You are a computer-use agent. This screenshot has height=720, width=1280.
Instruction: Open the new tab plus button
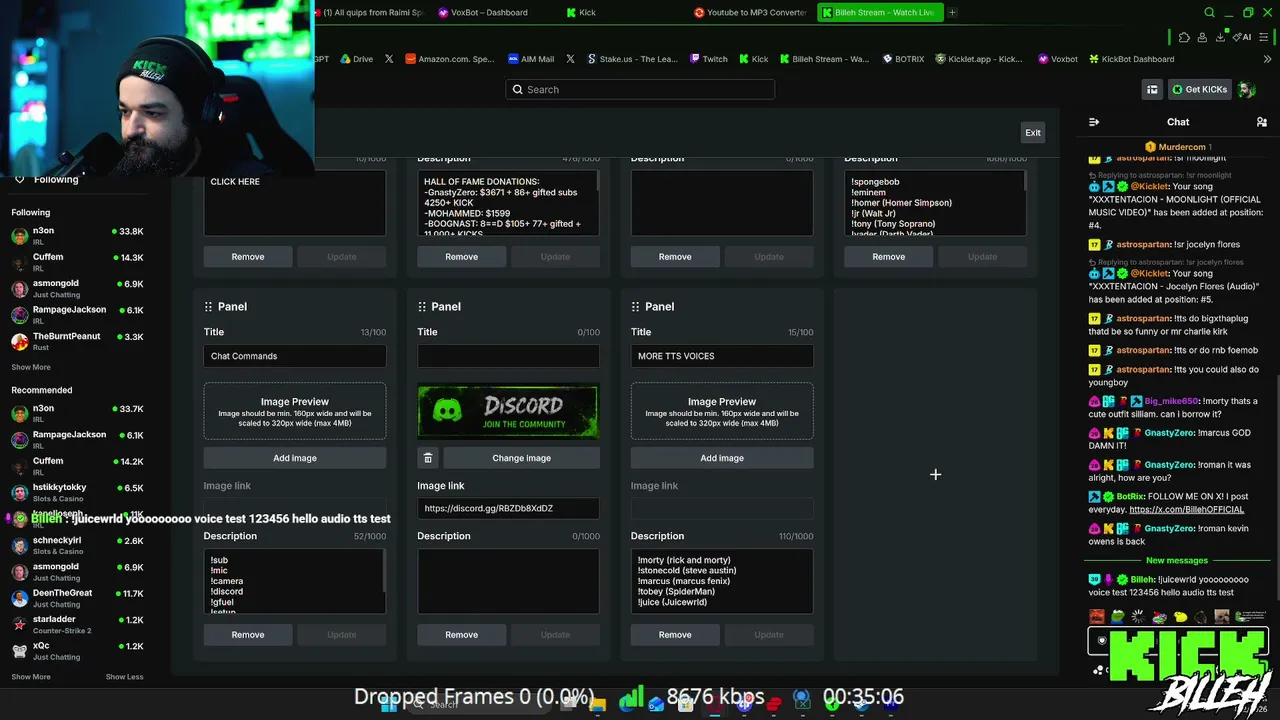click(x=952, y=13)
